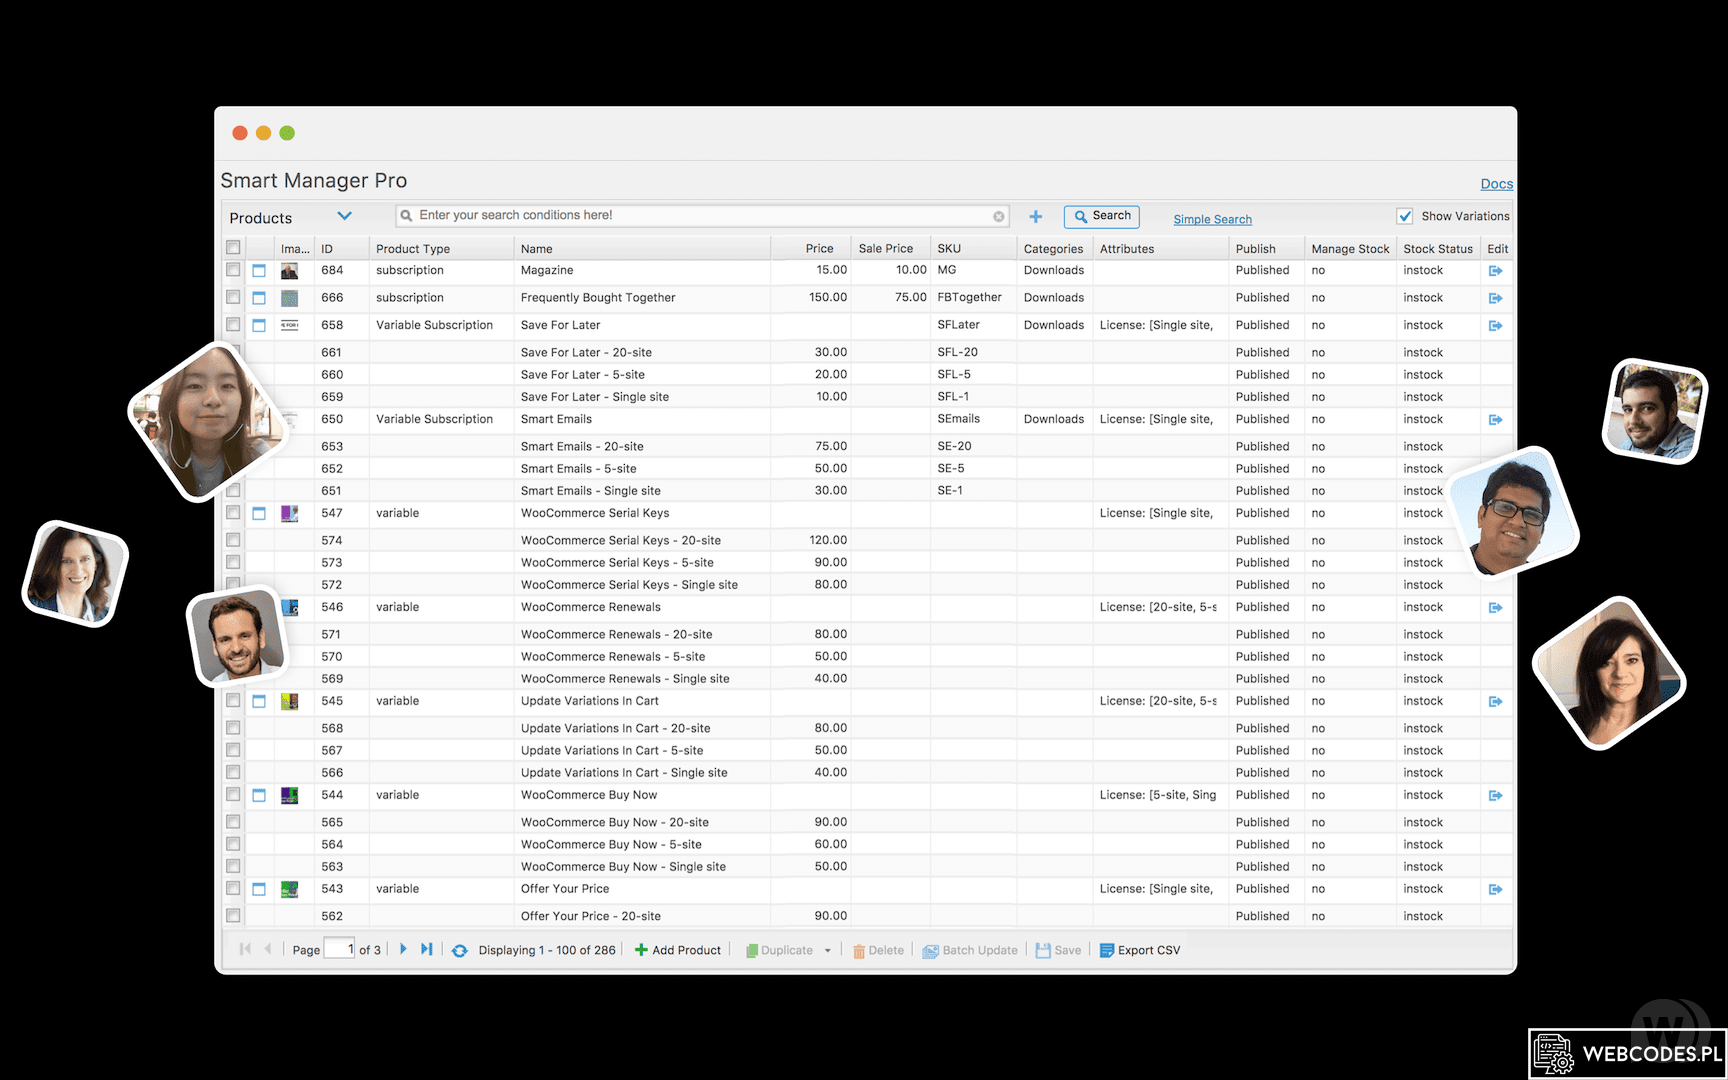Expand the Duplicate options arrow
The height and width of the screenshot is (1080, 1728).
coord(826,950)
